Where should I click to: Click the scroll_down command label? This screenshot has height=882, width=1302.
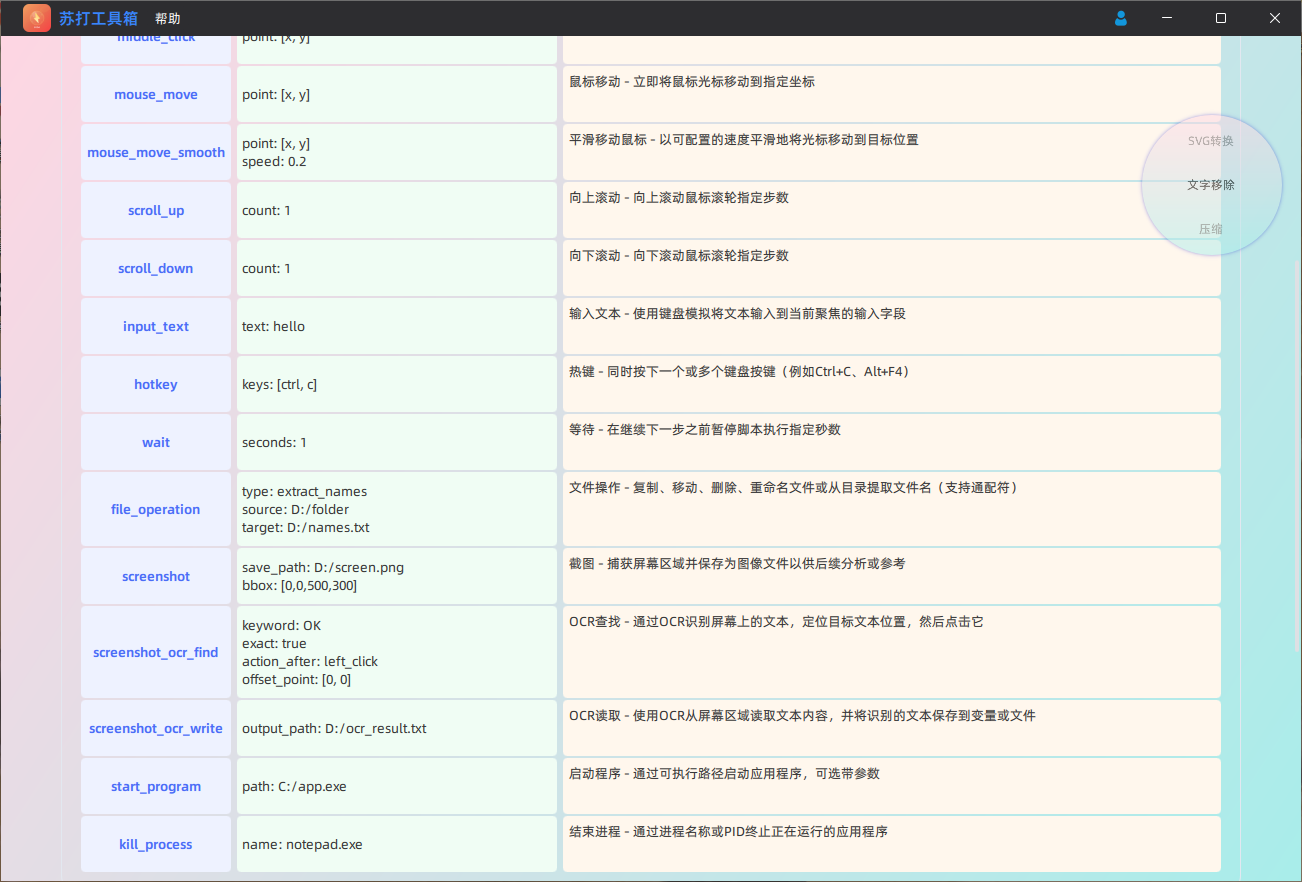click(156, 269)
